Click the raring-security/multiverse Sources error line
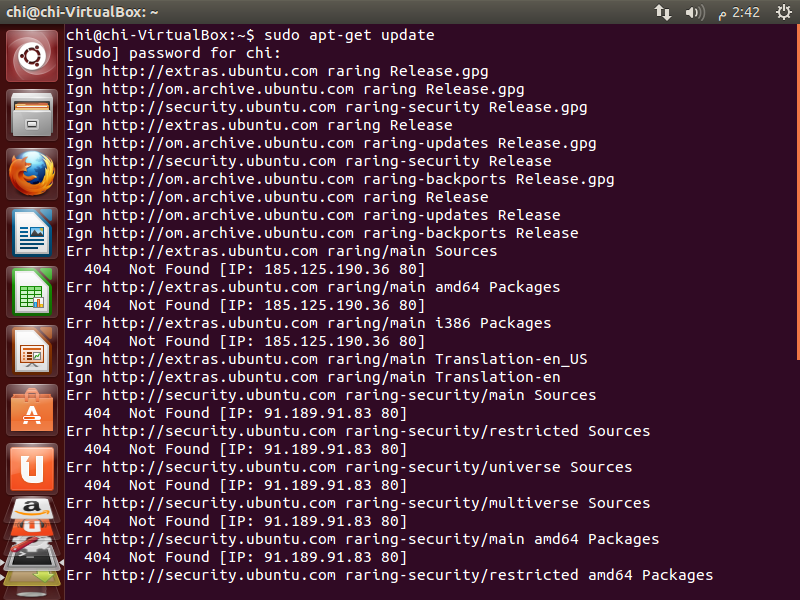This screenshot has width=800, height=600. 358,503
